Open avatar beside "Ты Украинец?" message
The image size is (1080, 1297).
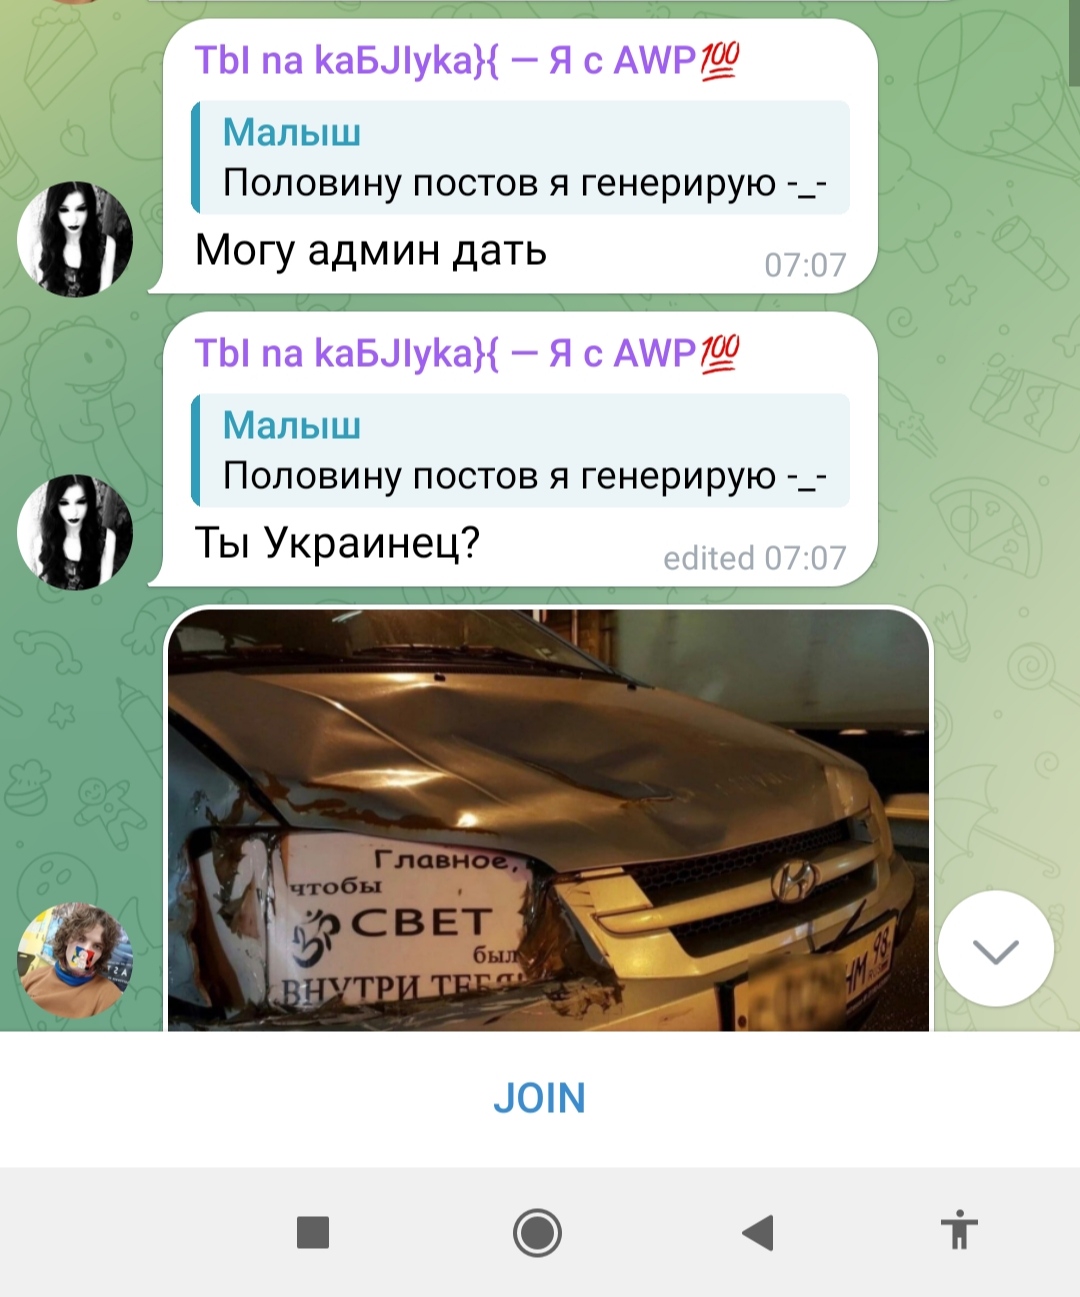(75, 532)
